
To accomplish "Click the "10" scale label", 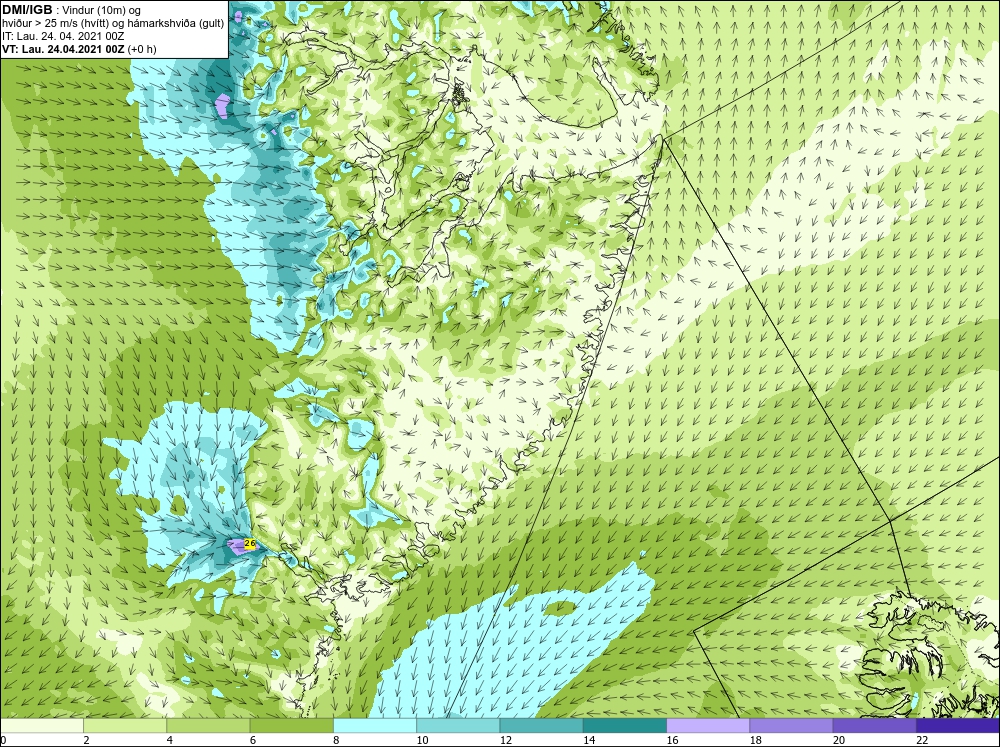I will click(x=422, y=740).
